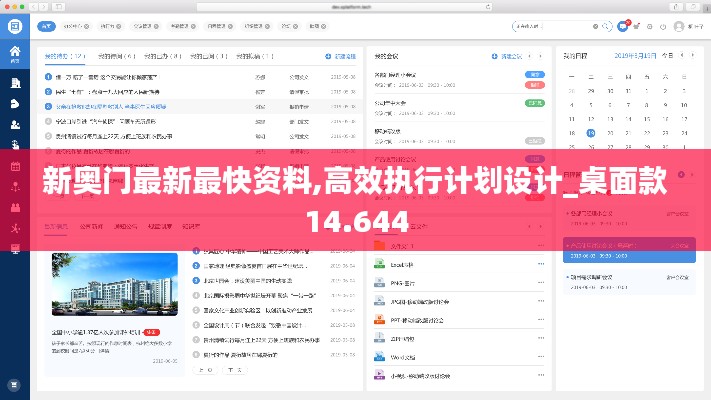Click the new task link in tasks panel

[x=341, y=56]
